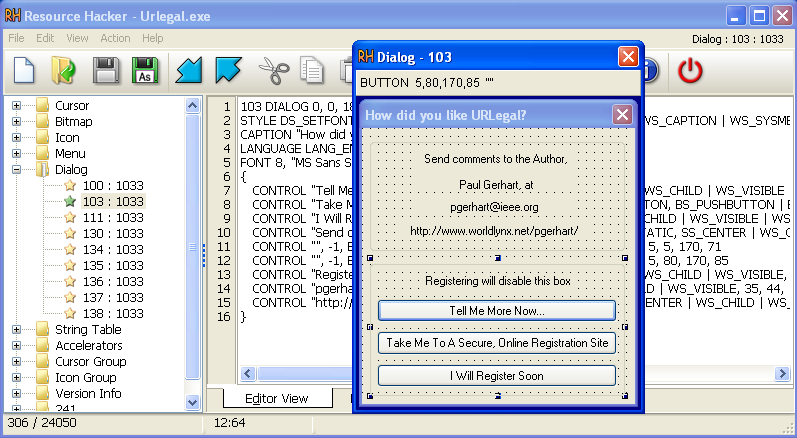Click the New blank file icon
The height and width of the screenshot is (438, 797).
click(x=24, y=70)
